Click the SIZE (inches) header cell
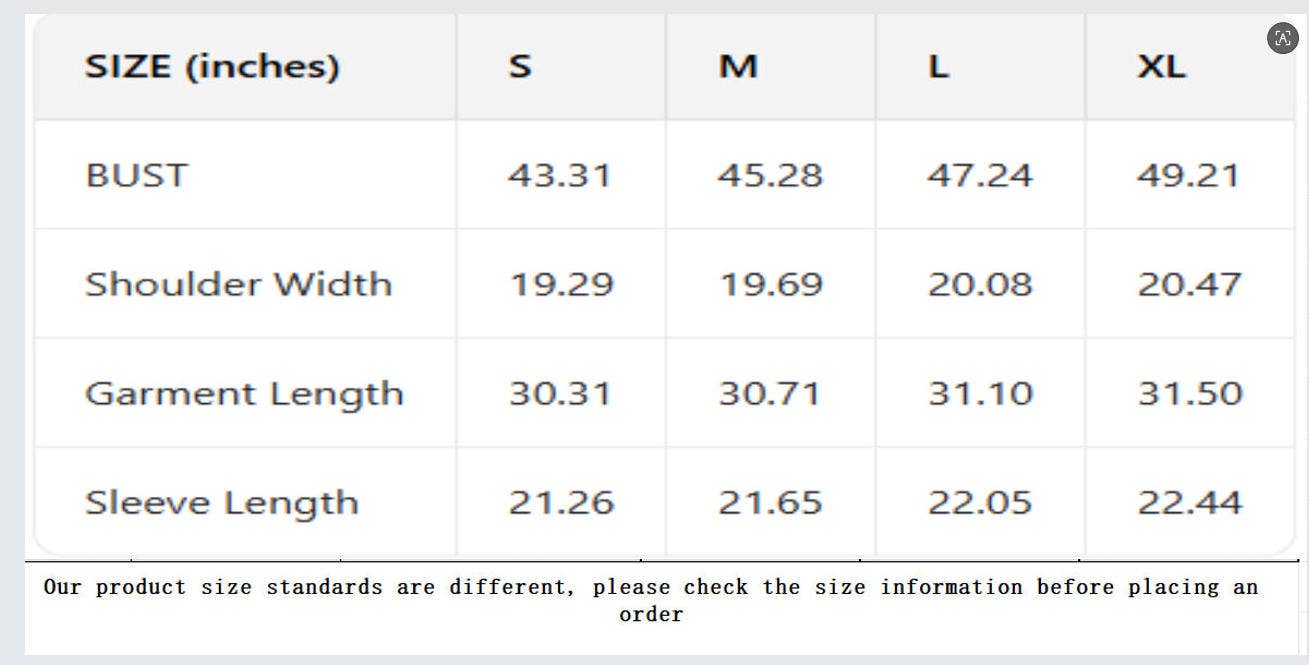The width and height of the screenshot is (1309, 665). pos(212,67)
